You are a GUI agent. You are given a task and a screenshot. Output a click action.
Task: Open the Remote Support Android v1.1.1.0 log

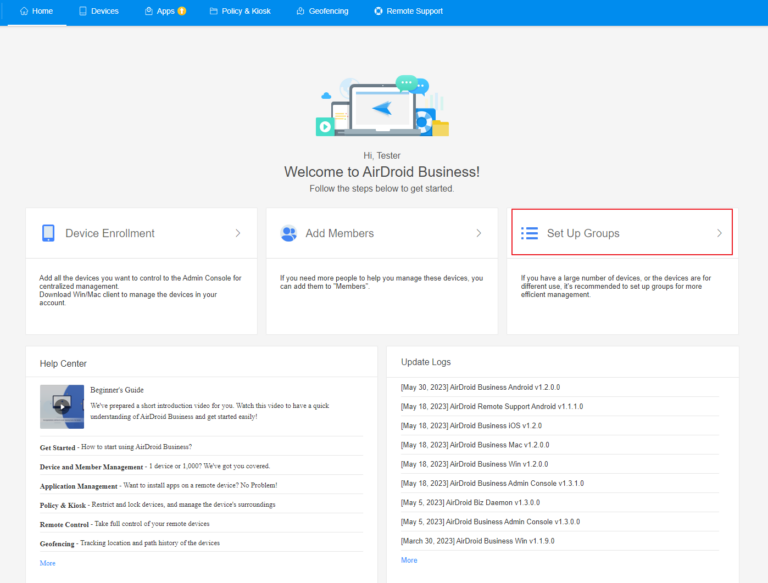(x=492, y=406)
